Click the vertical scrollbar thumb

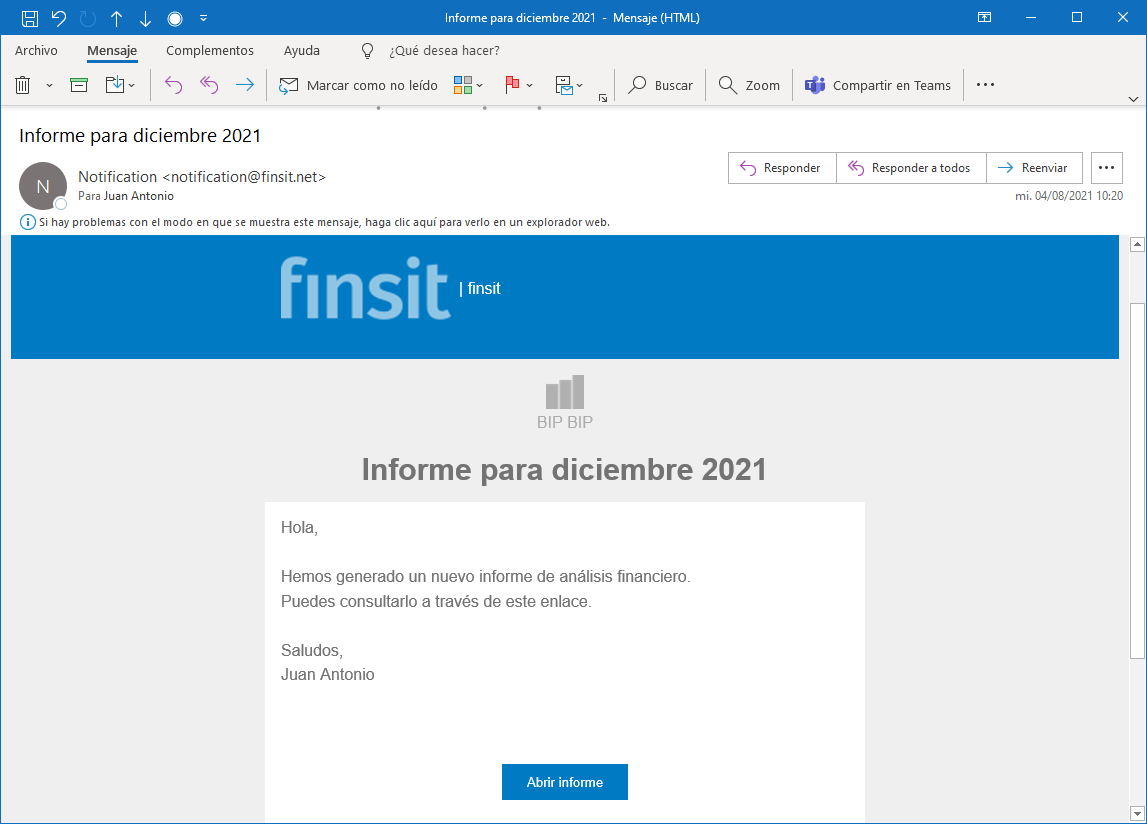click(1137, 480)
